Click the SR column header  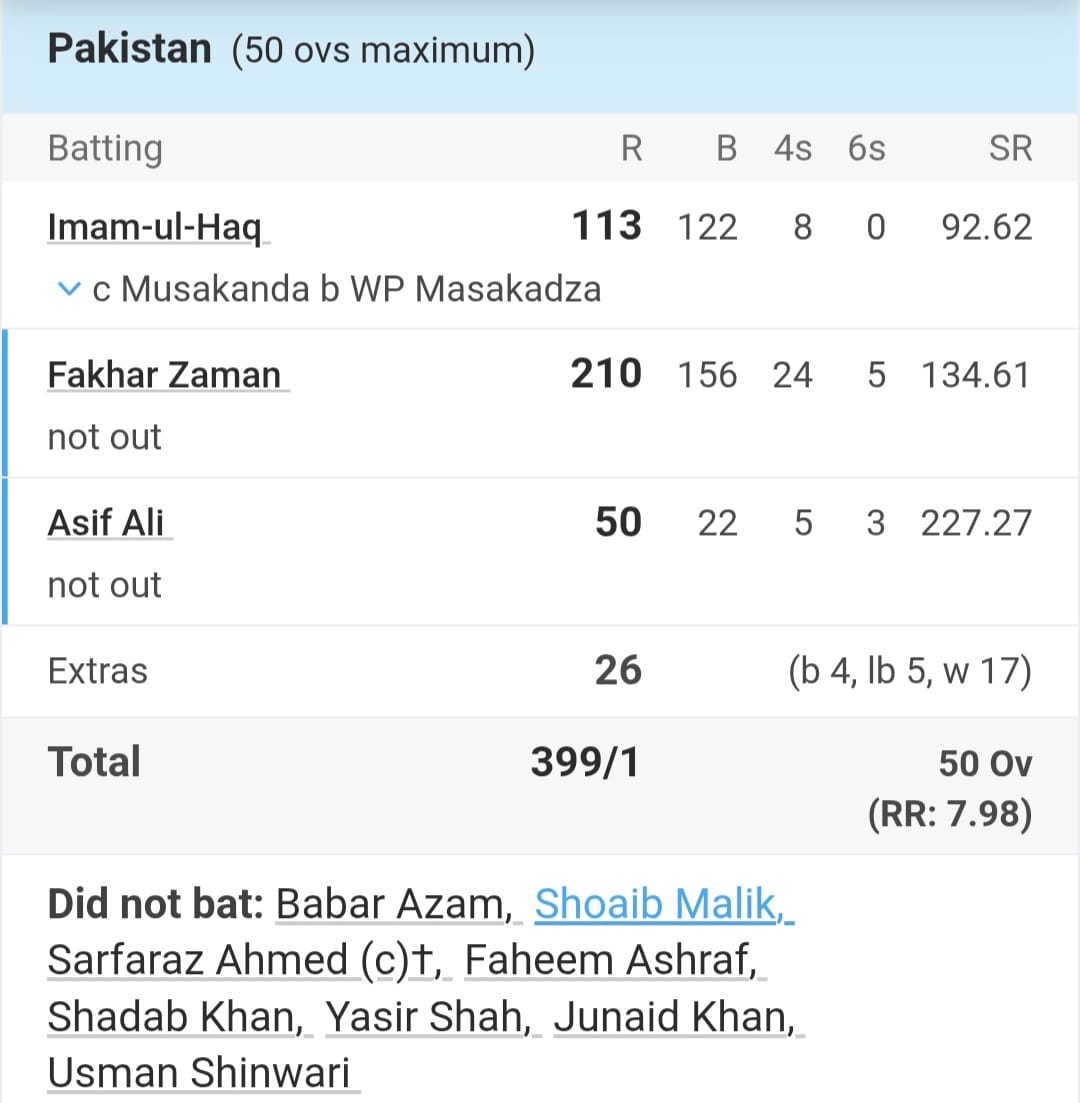pos(1010,149)
